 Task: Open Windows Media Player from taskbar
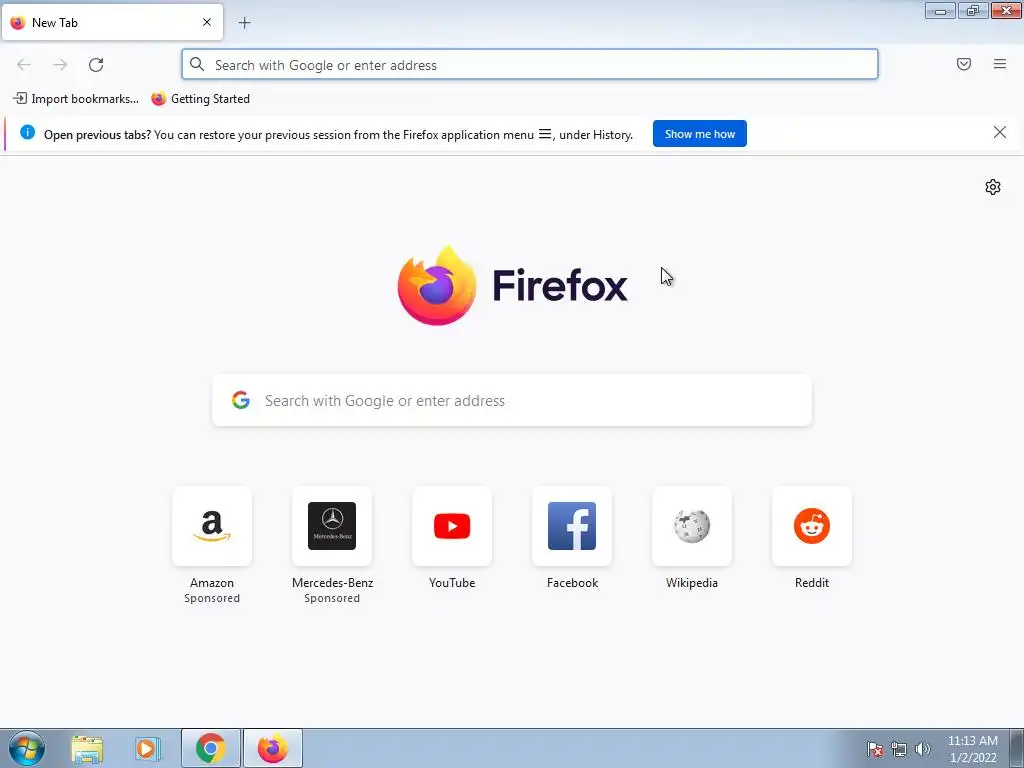[148, 748]
